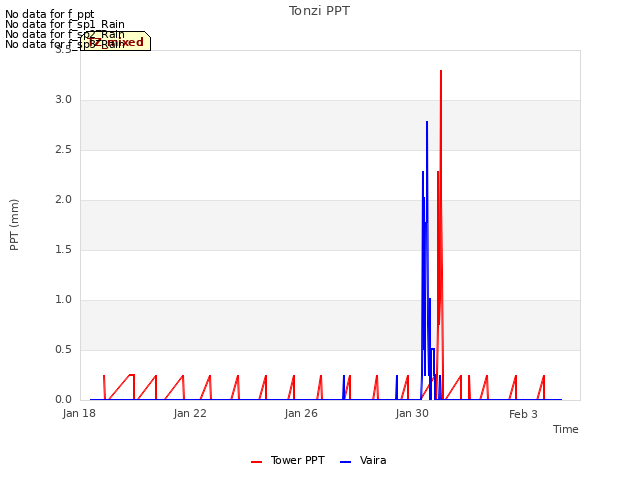Click the tallest red Tower PPT spike peak
This screenshot has width=640, height=480.
[441, 71]
